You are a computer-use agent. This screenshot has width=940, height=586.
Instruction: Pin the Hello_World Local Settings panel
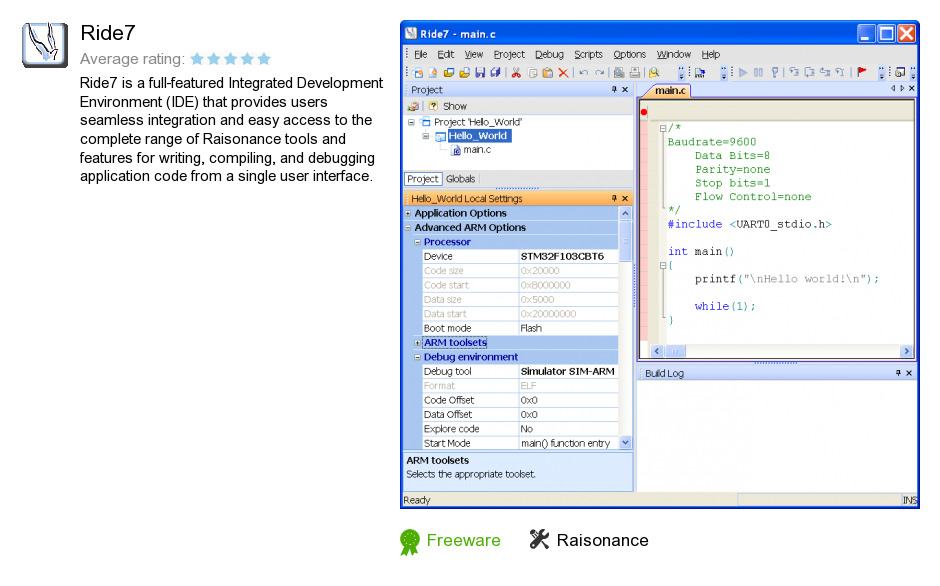click(x=614, y=199)
